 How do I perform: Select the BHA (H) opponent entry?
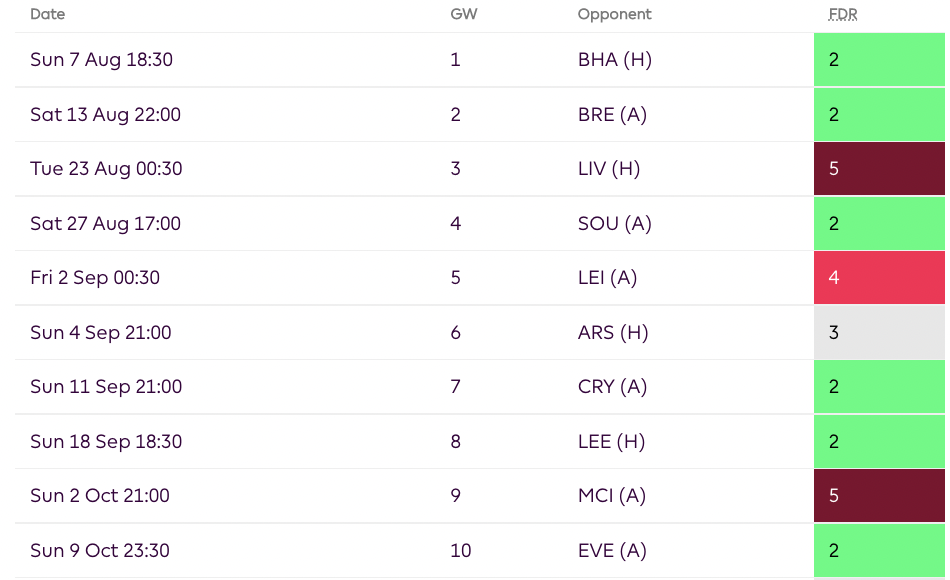pos(612,60)
